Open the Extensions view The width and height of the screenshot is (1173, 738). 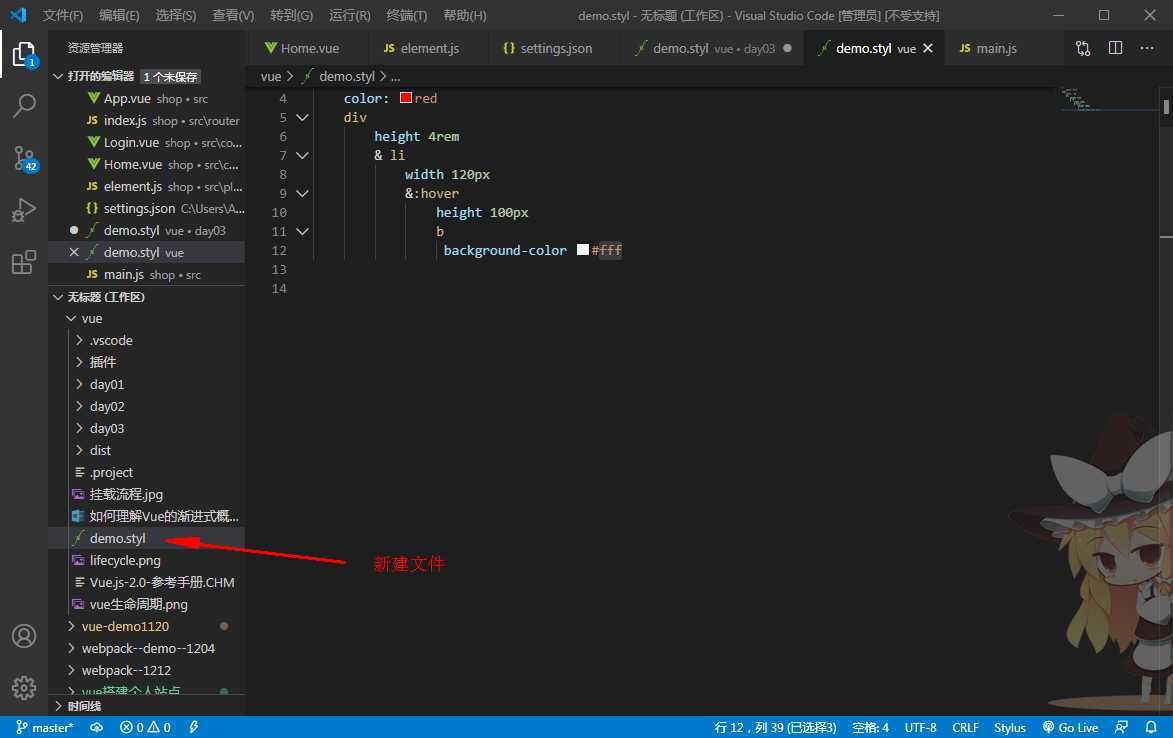coord(24,262)
